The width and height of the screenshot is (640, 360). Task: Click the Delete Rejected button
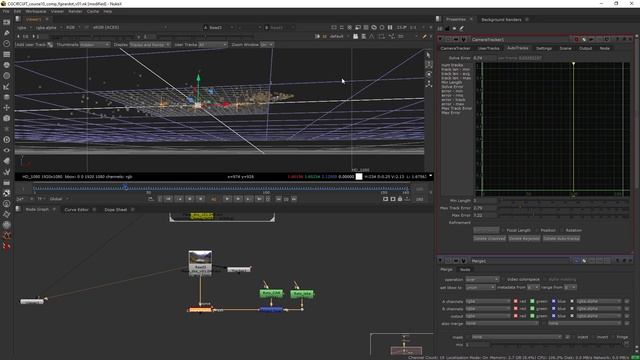pyautogui.click(x=524, y=238)
